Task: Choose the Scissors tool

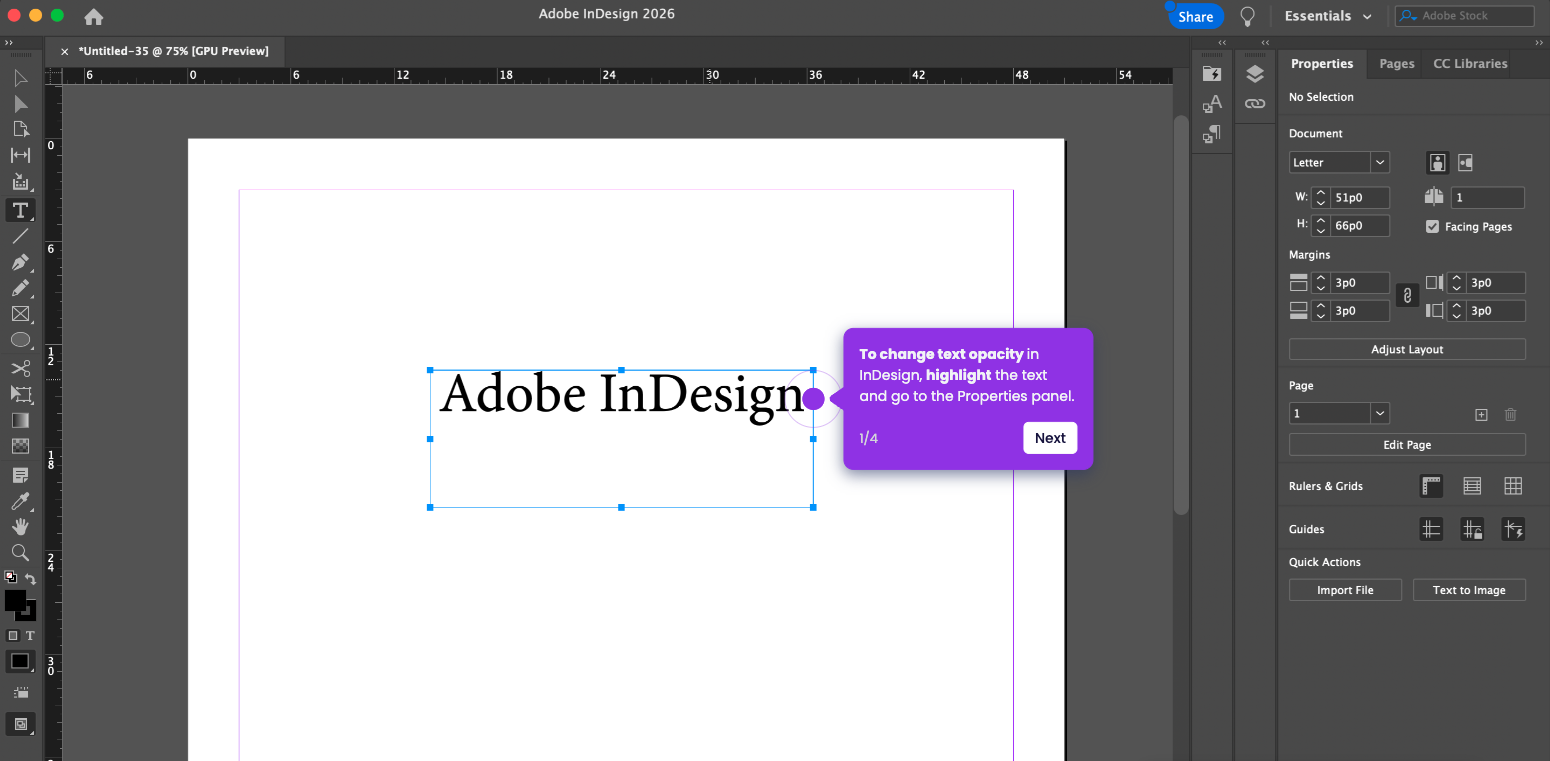Action: (x=21, y=368)
